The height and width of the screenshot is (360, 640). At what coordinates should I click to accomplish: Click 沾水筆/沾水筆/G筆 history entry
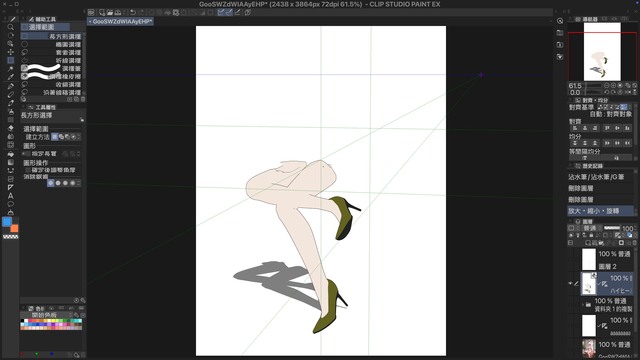tap(601, 177)
